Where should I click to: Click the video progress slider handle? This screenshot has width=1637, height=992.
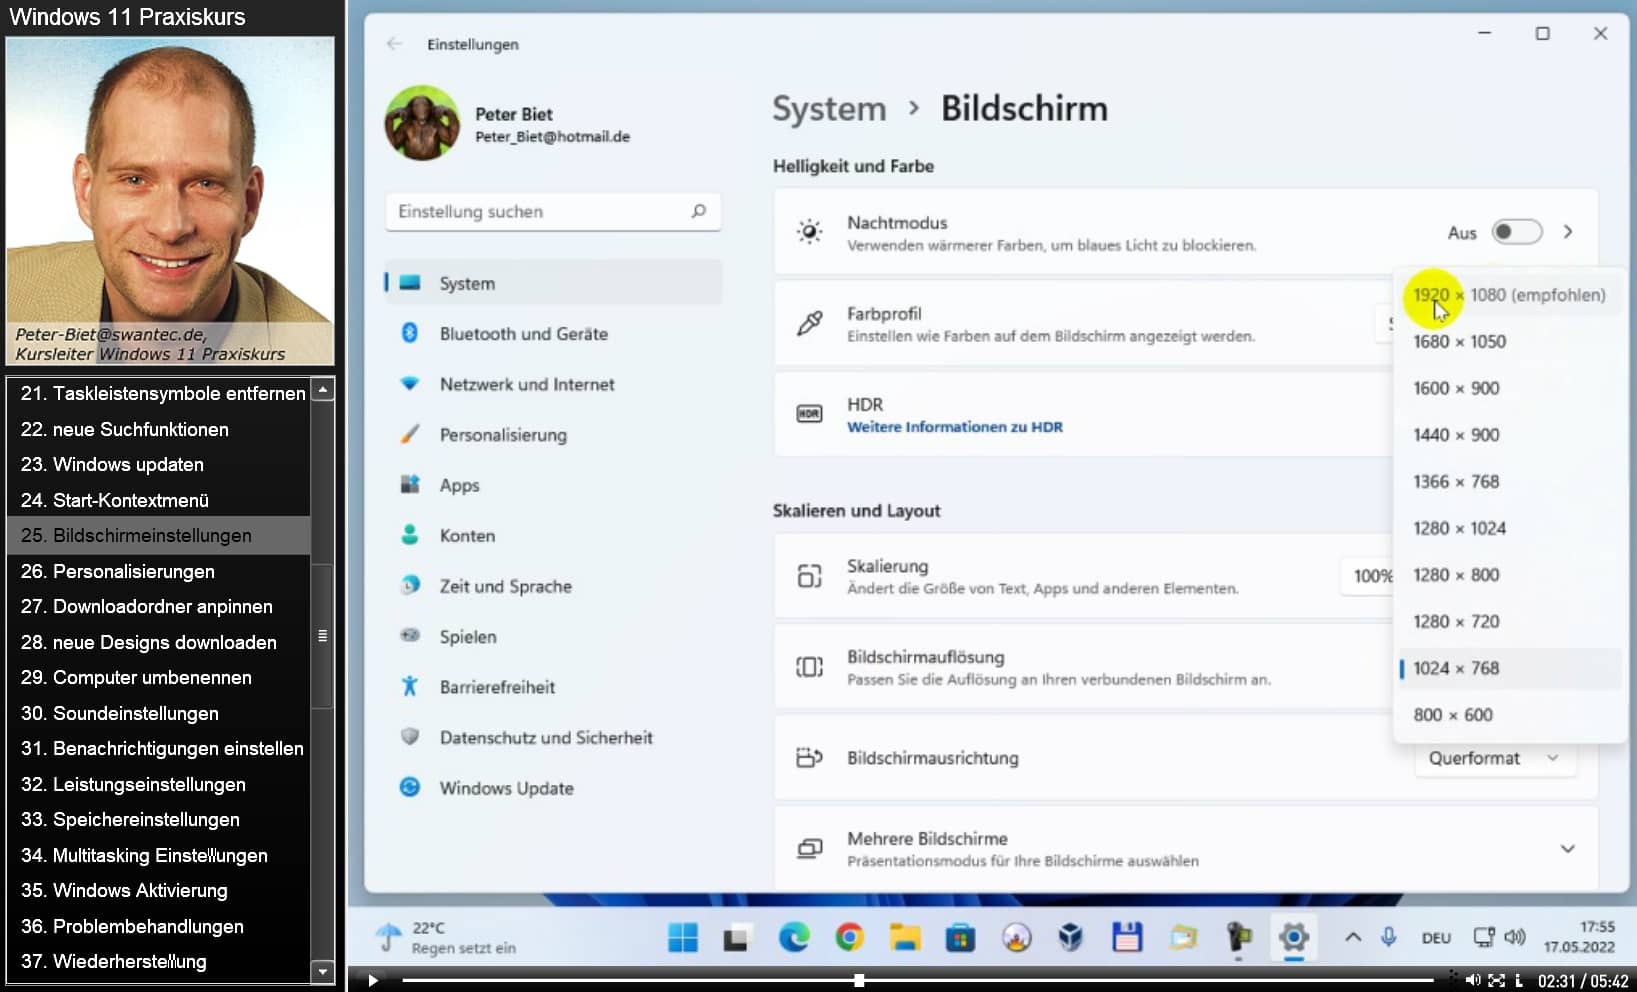tap(859, 980)
